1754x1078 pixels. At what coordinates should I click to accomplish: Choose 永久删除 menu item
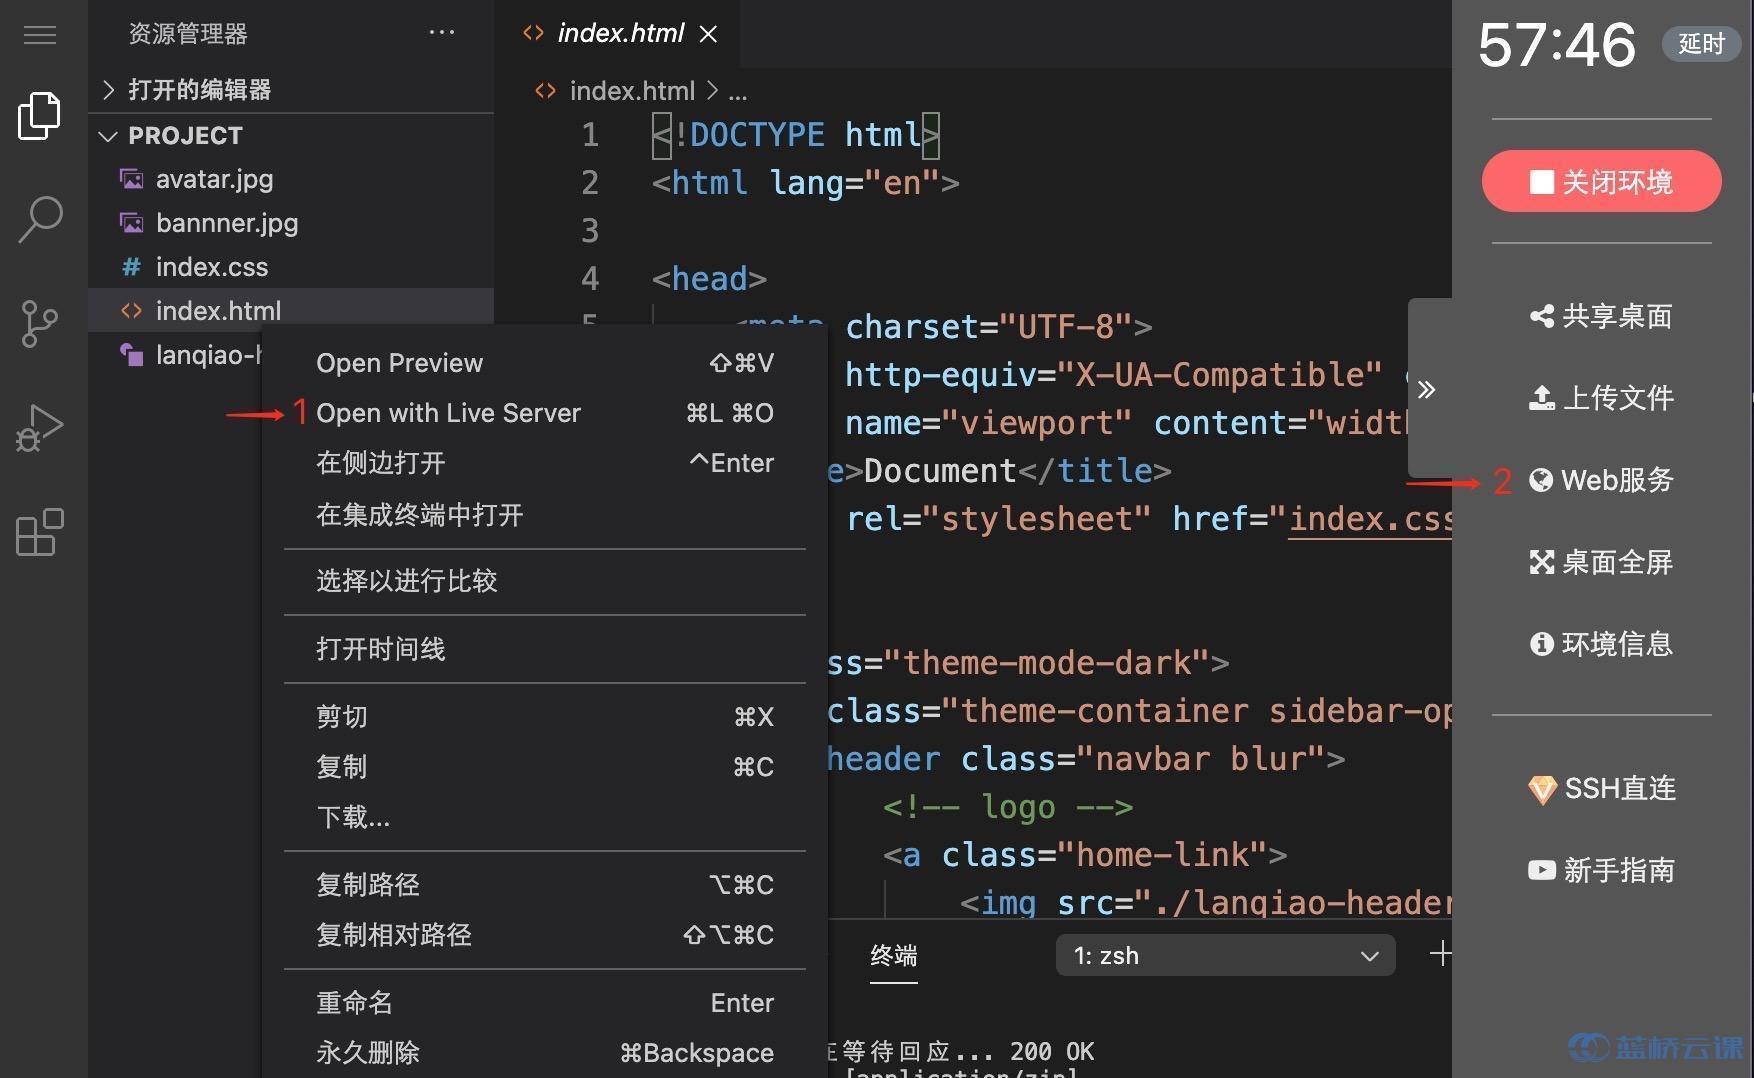[x=545, y=1053]
